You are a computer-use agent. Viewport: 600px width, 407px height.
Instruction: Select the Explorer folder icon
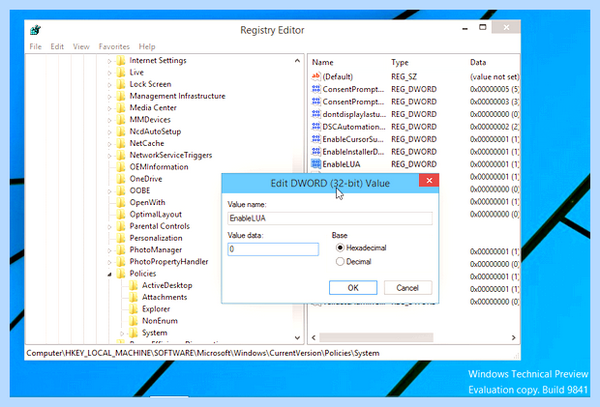pyautogui.click(x=133, y=309)
